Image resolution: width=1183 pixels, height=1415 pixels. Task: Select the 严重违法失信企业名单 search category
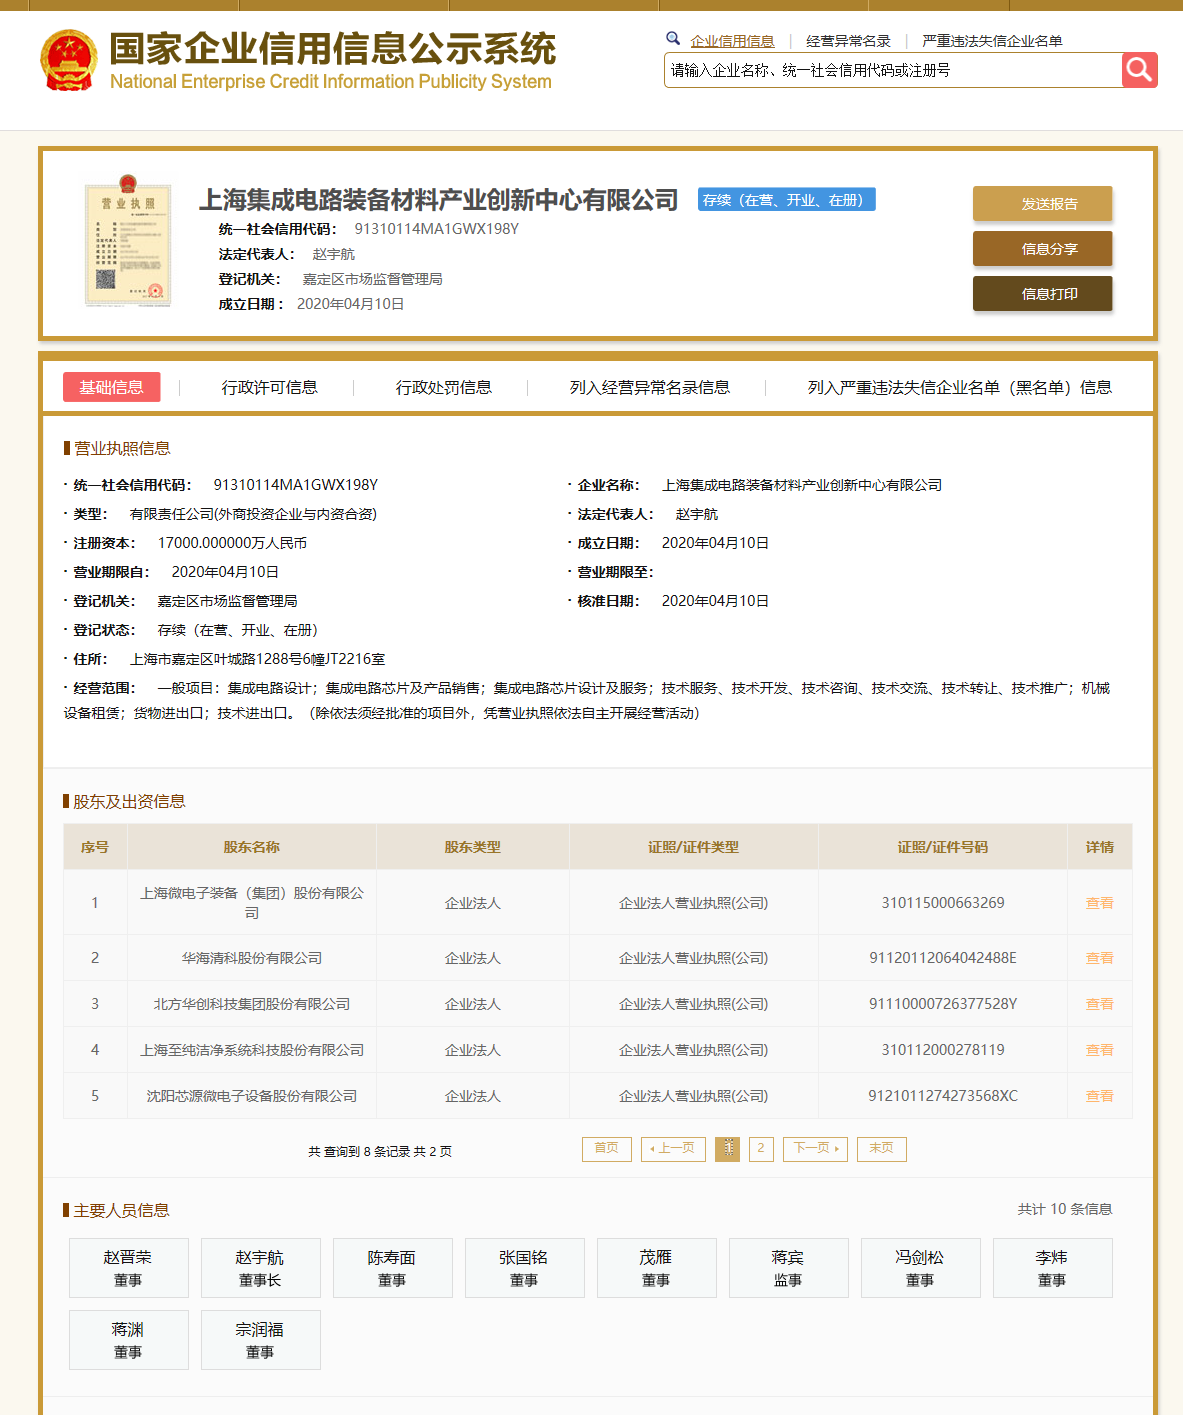[992, 41]
